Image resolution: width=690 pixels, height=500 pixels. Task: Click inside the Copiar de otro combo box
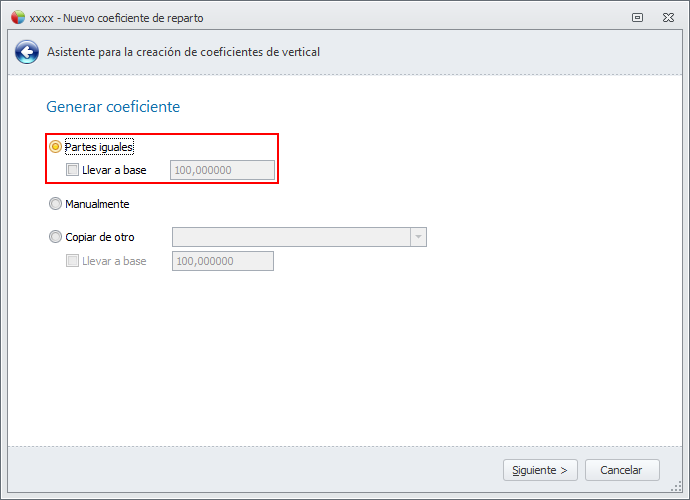click(x=290, y=237)
